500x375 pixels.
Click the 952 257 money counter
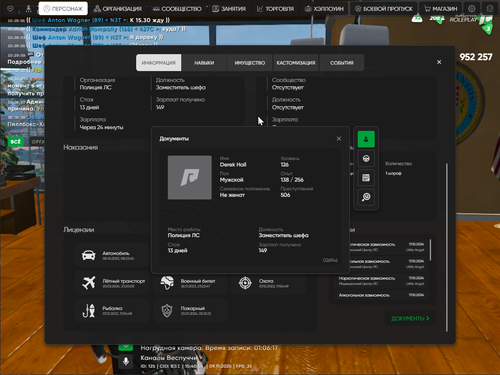pyautogui.click(x=476, y=57)
